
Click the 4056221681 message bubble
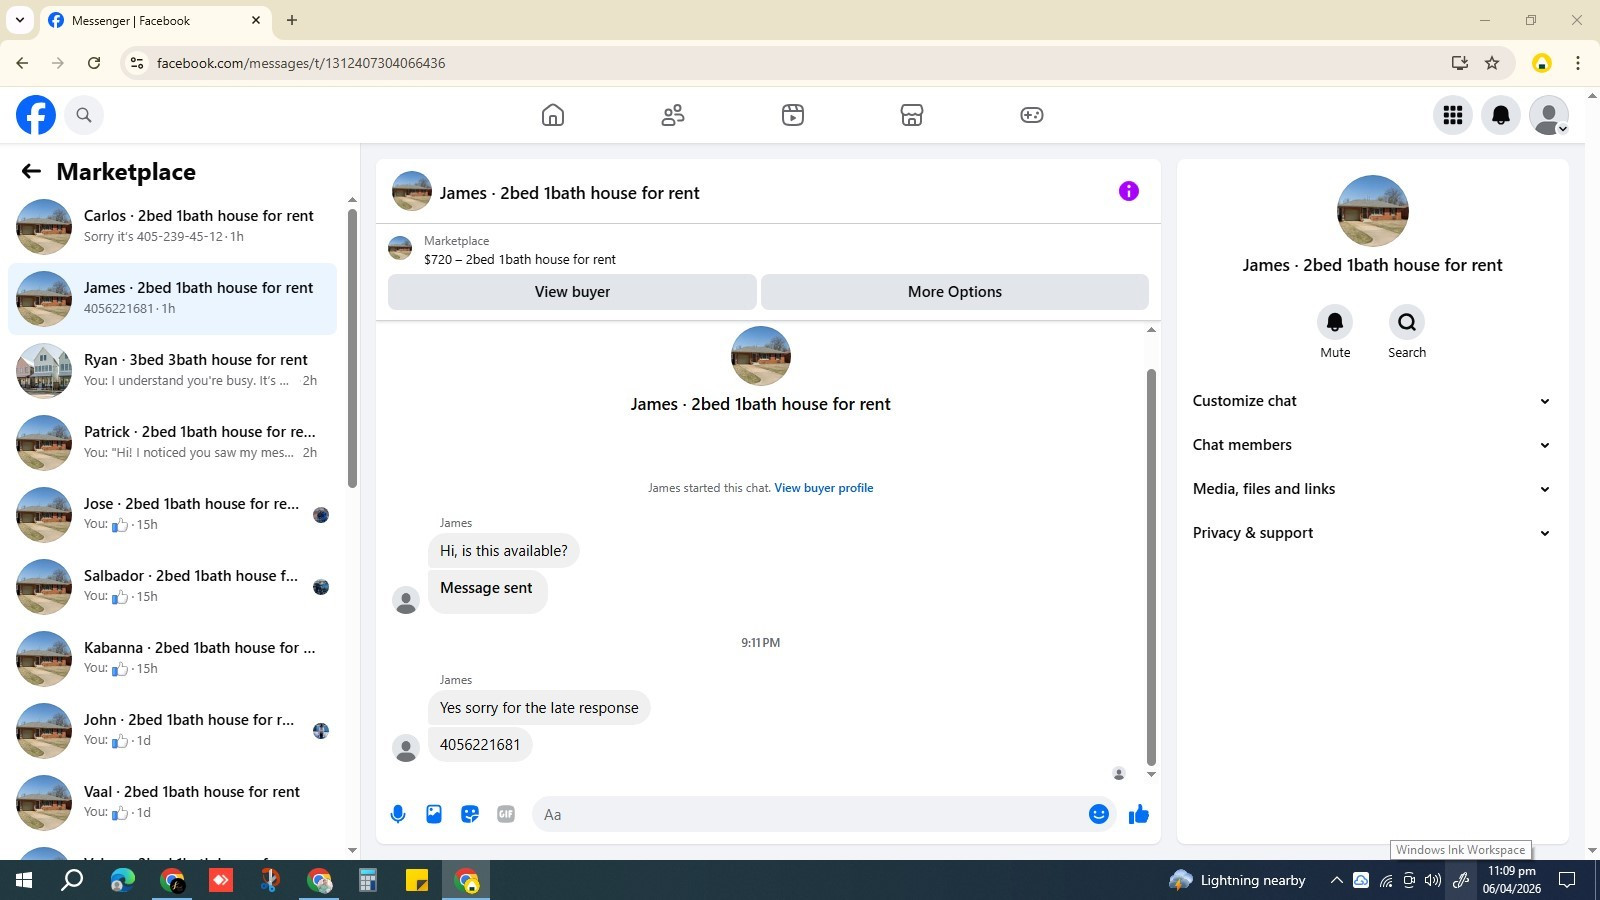[480, 745]
